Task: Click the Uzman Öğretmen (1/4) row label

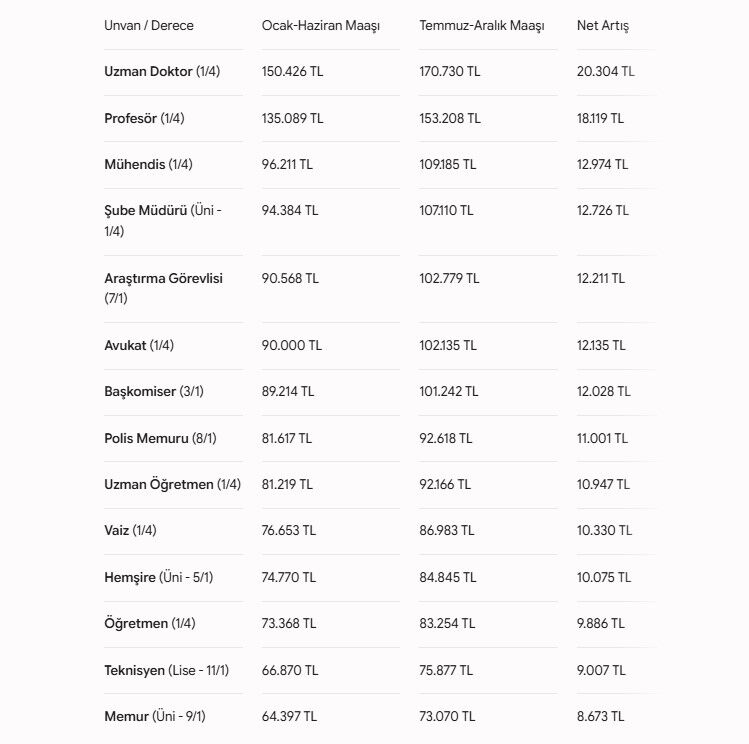Action: click(x=172, y=484)
